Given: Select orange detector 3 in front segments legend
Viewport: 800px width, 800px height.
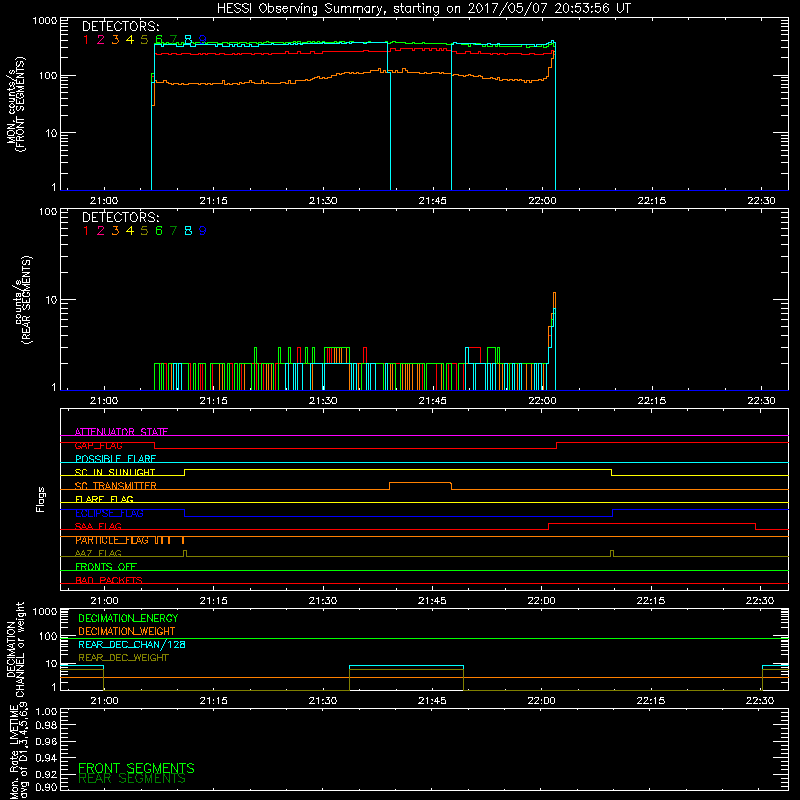Looking at the screenshot, I should [115, 40].
